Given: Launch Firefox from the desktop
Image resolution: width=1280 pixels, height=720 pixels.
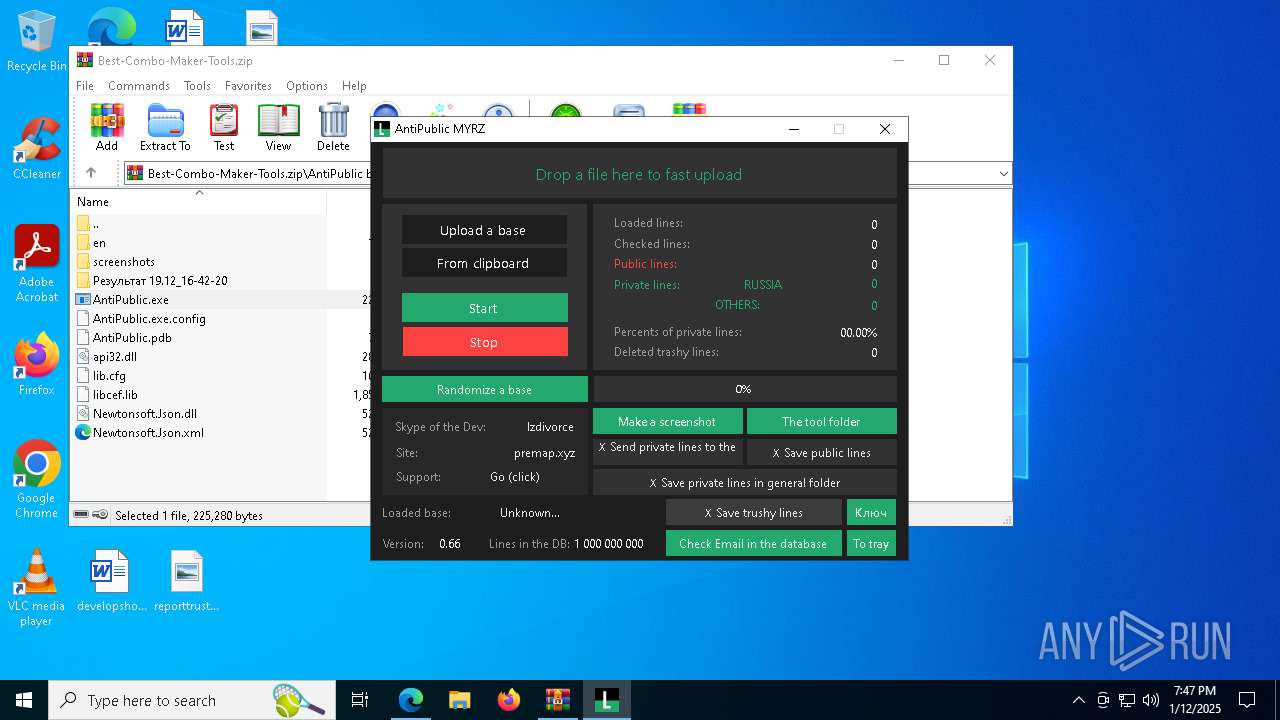Looking at the screenshot, I should pyautogui.click(x=36, y=364).
